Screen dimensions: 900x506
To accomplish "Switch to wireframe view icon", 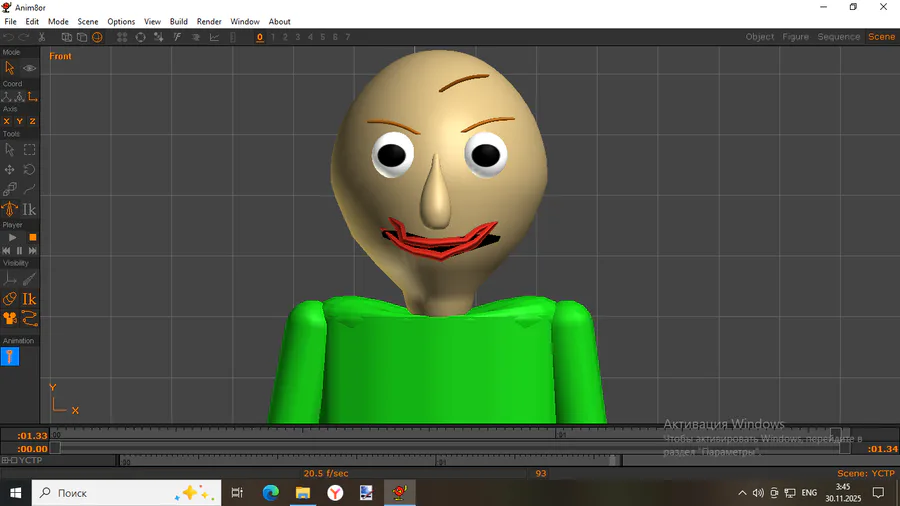I will point(67,37).
